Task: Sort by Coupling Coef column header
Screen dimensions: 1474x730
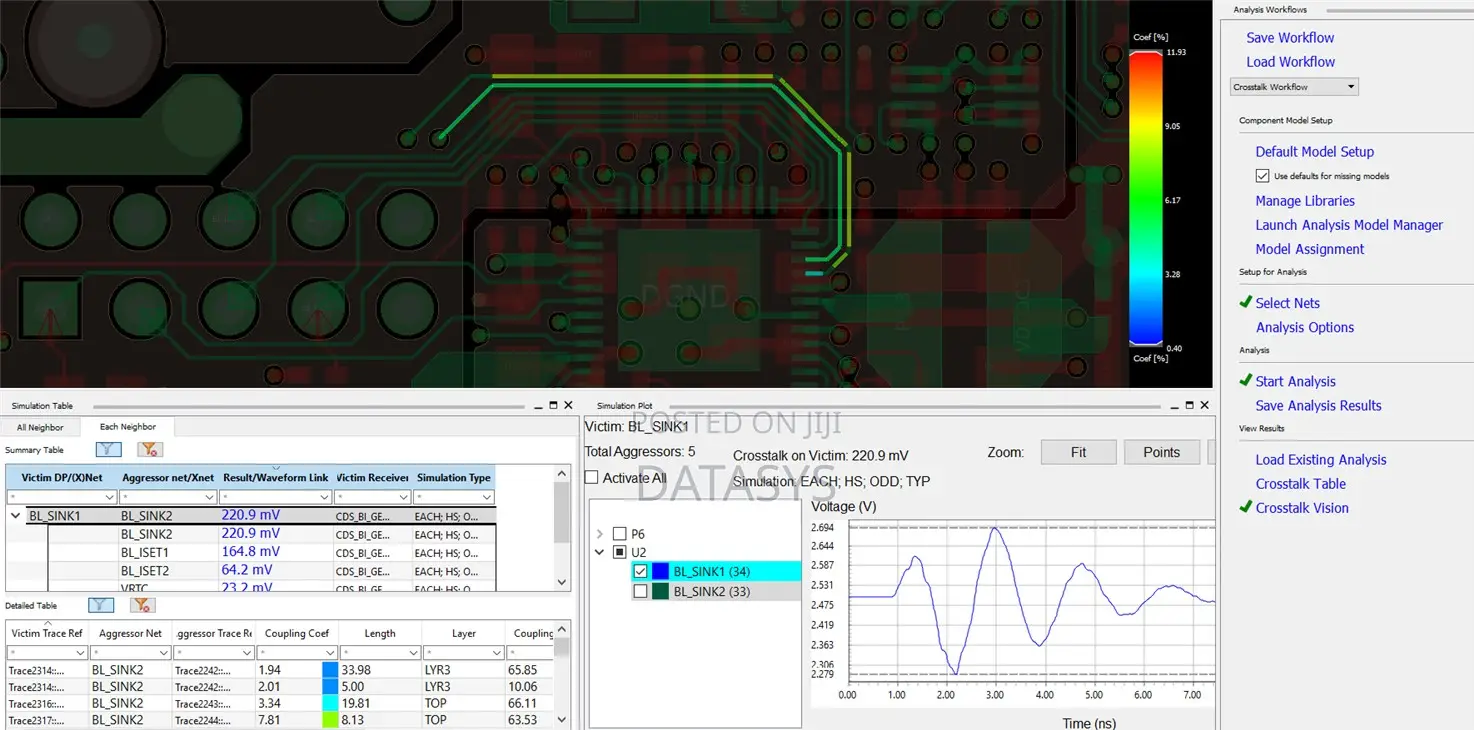Action: click(x=297, y=633)
